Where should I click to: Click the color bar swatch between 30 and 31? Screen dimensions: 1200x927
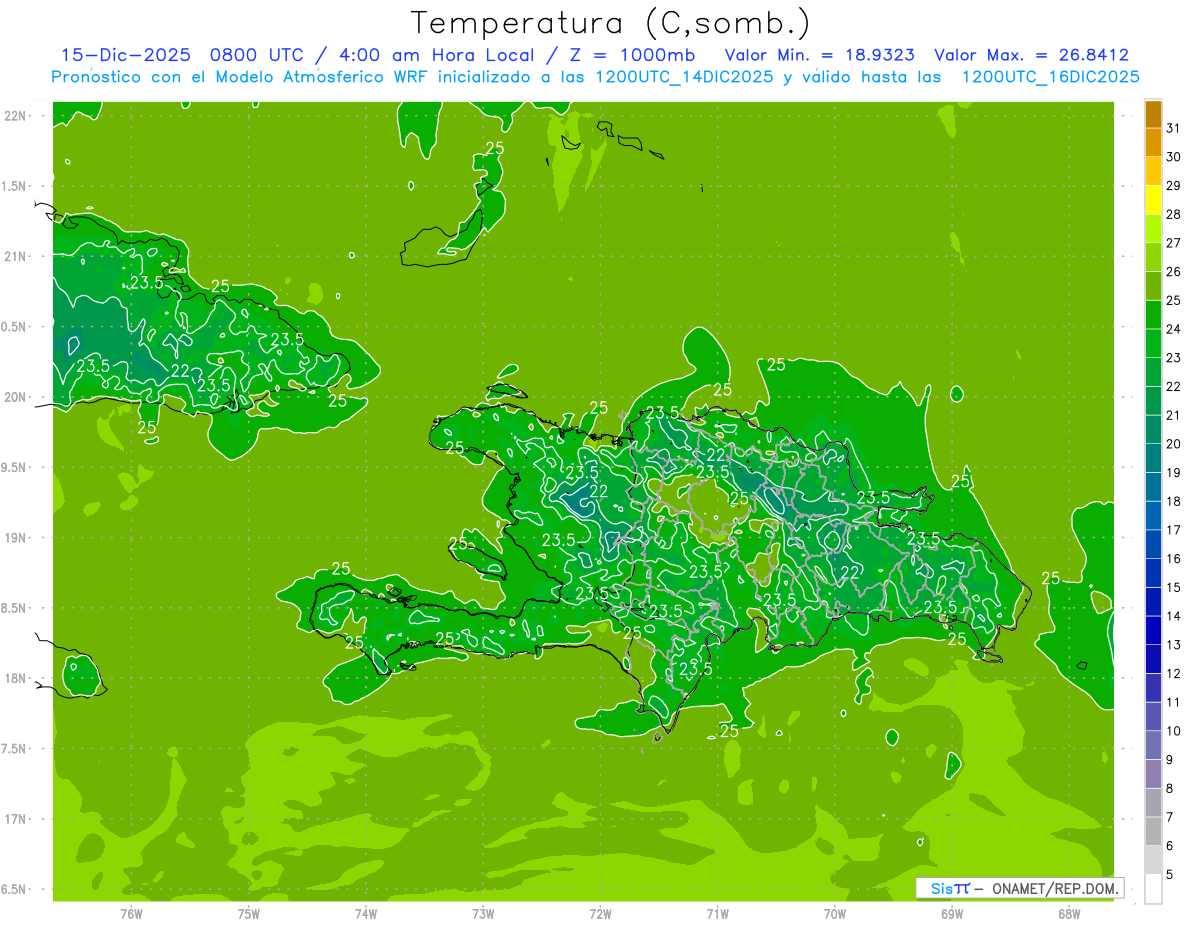[1153, 143]
